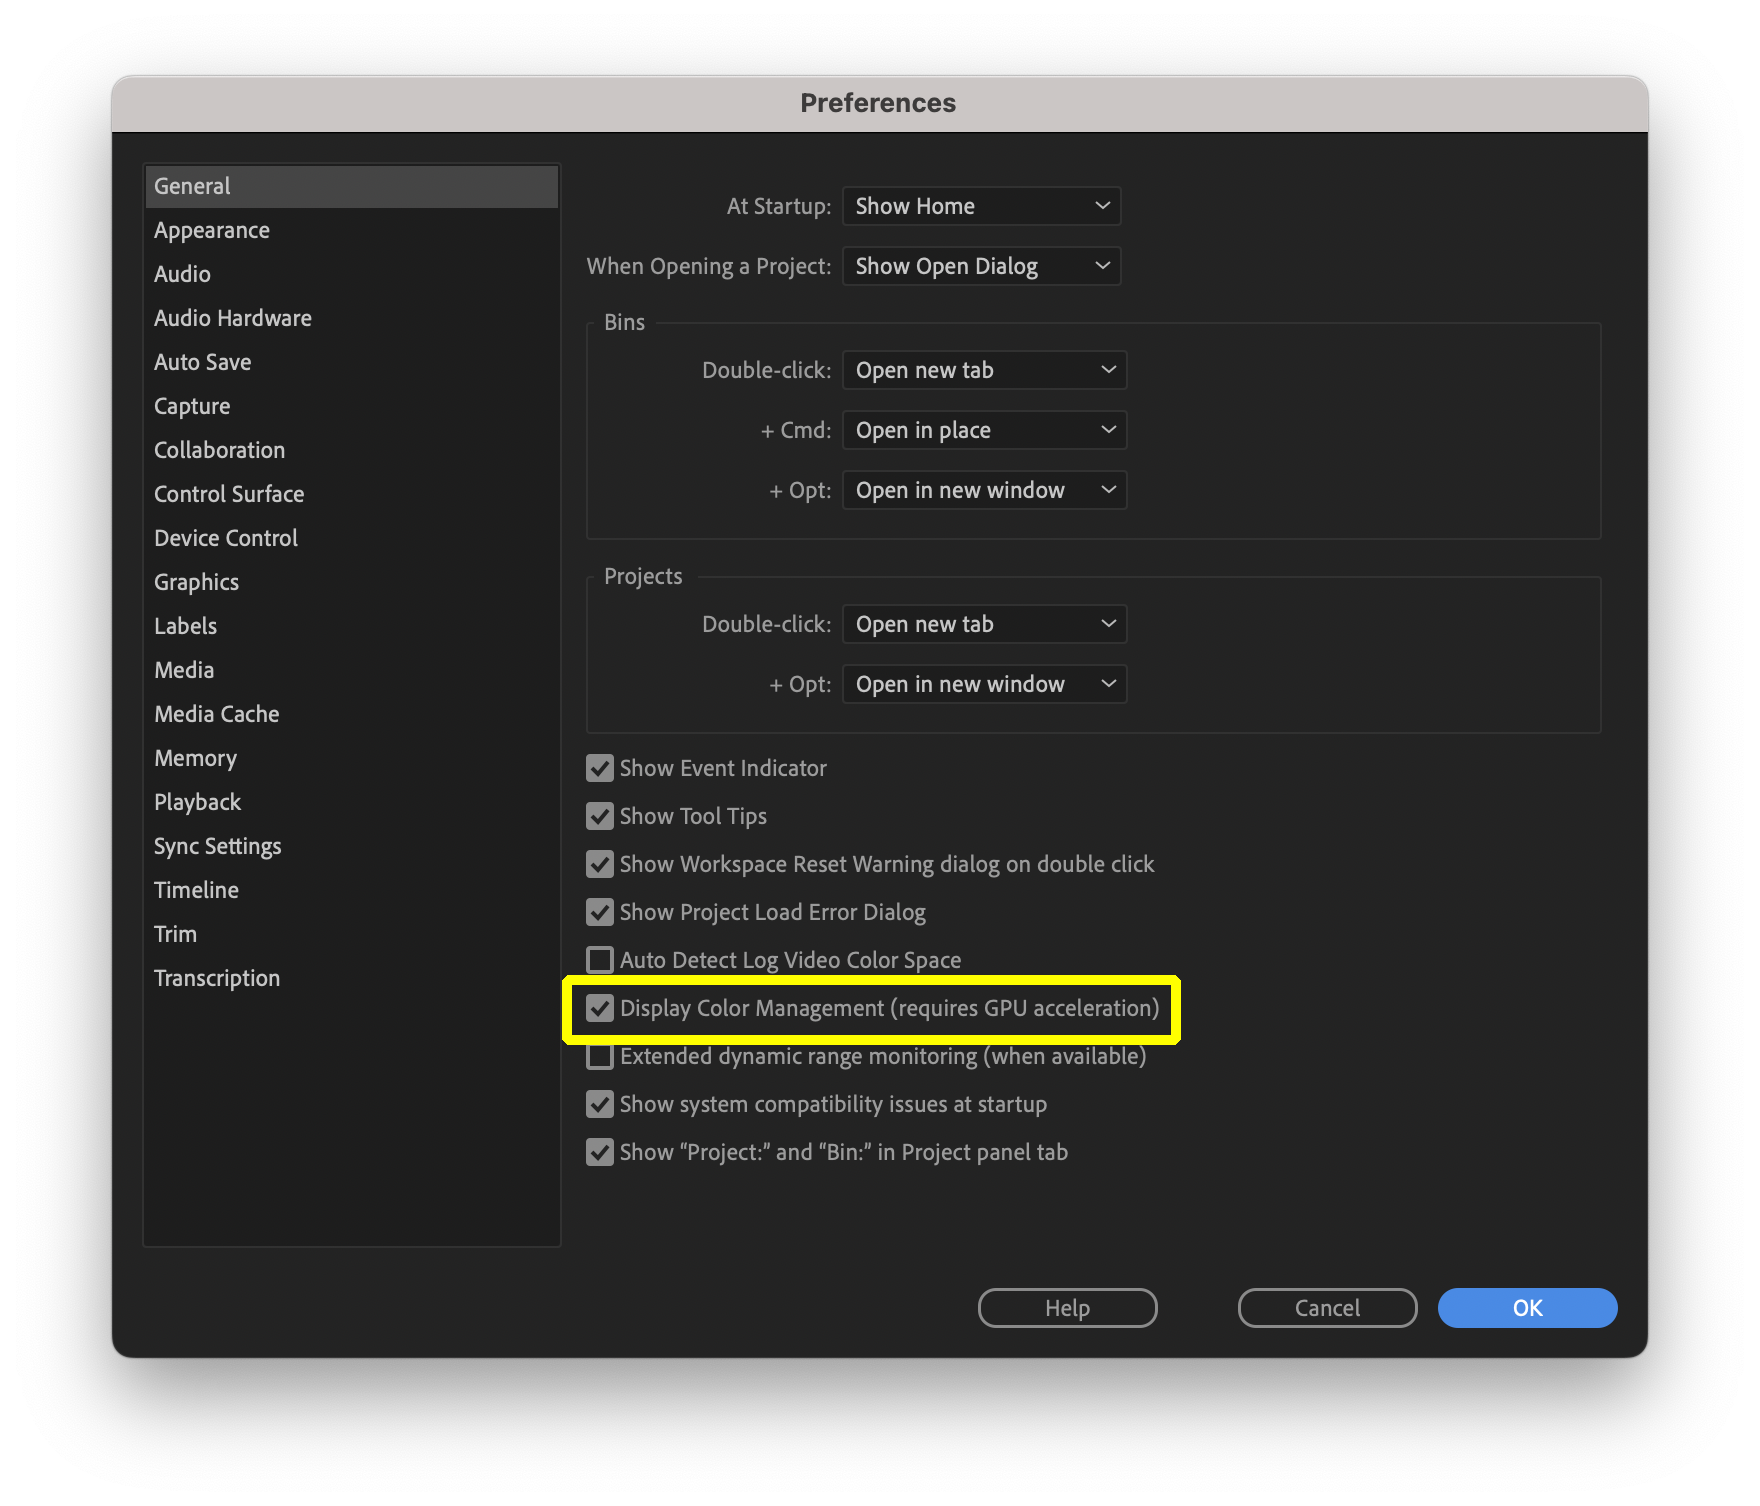Viewport: 1760px width, 1506px height.
Task: Open the At Startup dropdown
Action: tap(982, 206)
